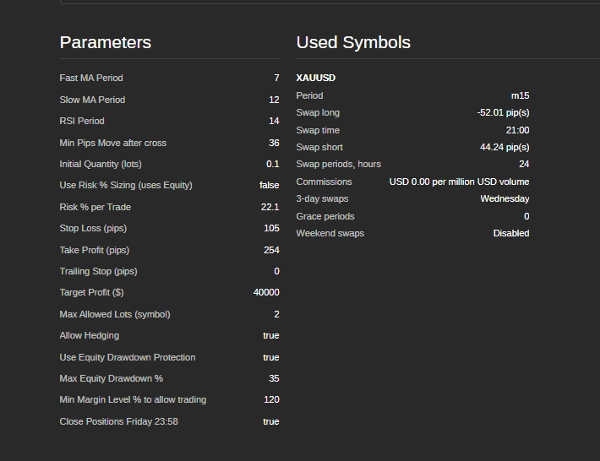The image size is (600, 461).
Task: Click the Fast MA Period value 7
Action: pyautogui.click(x=277, y=78)
